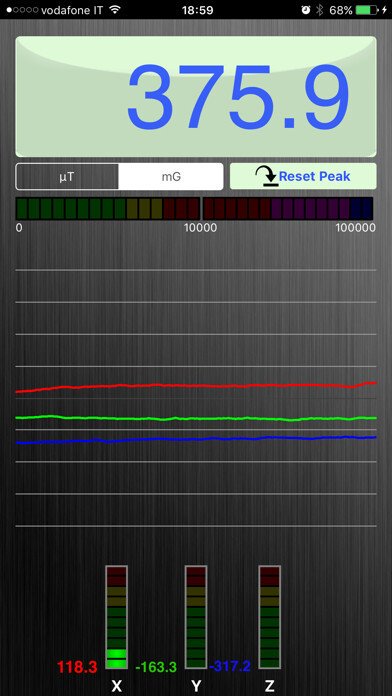Tap the blue Z value -317.2
392x696 pixels.
pyautogui.click(x=230, y=666)
